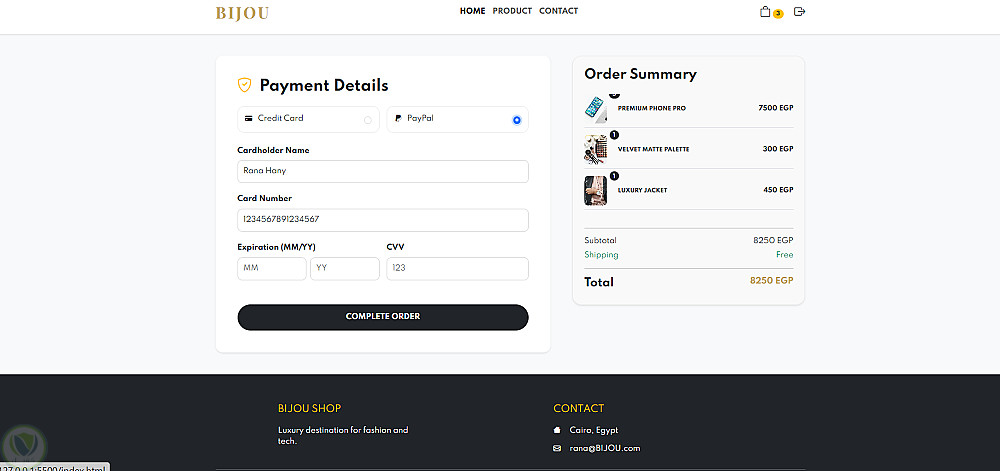The width and height of the screenshot is (1000, 471).
Task: Click the Velvet Matte Palette thumbnail
Action: [596, 150]
